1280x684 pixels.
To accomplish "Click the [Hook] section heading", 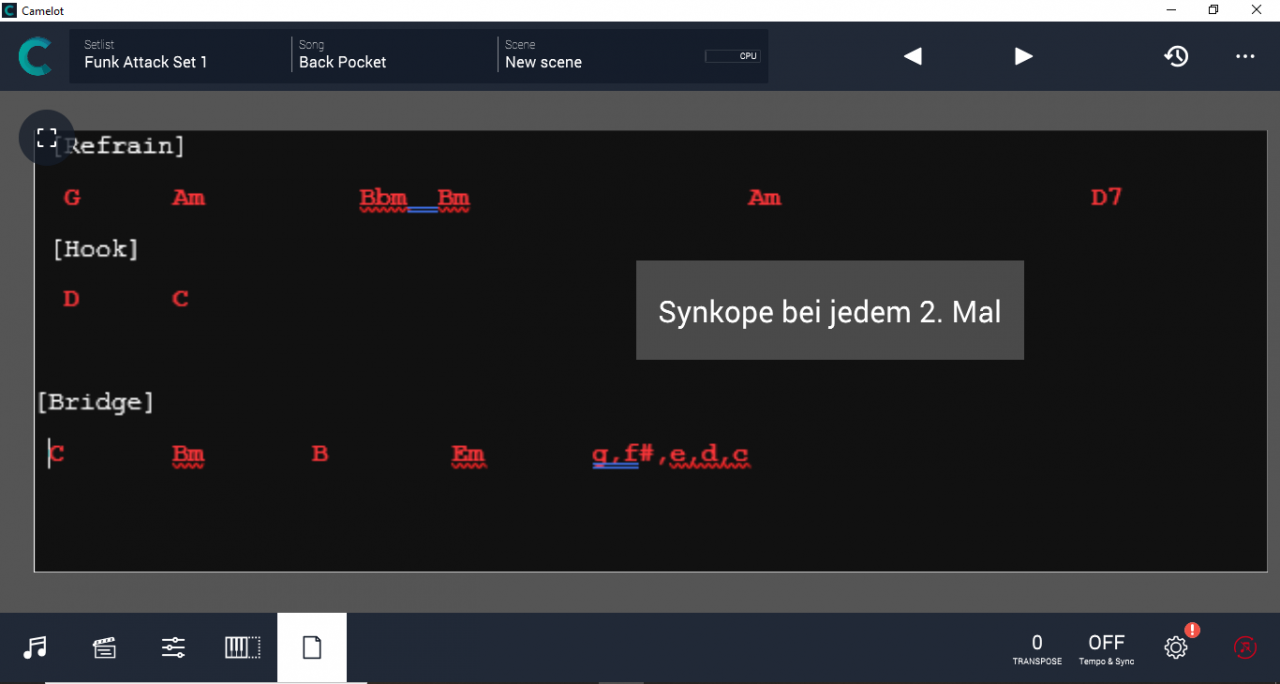I will point(95,249).
